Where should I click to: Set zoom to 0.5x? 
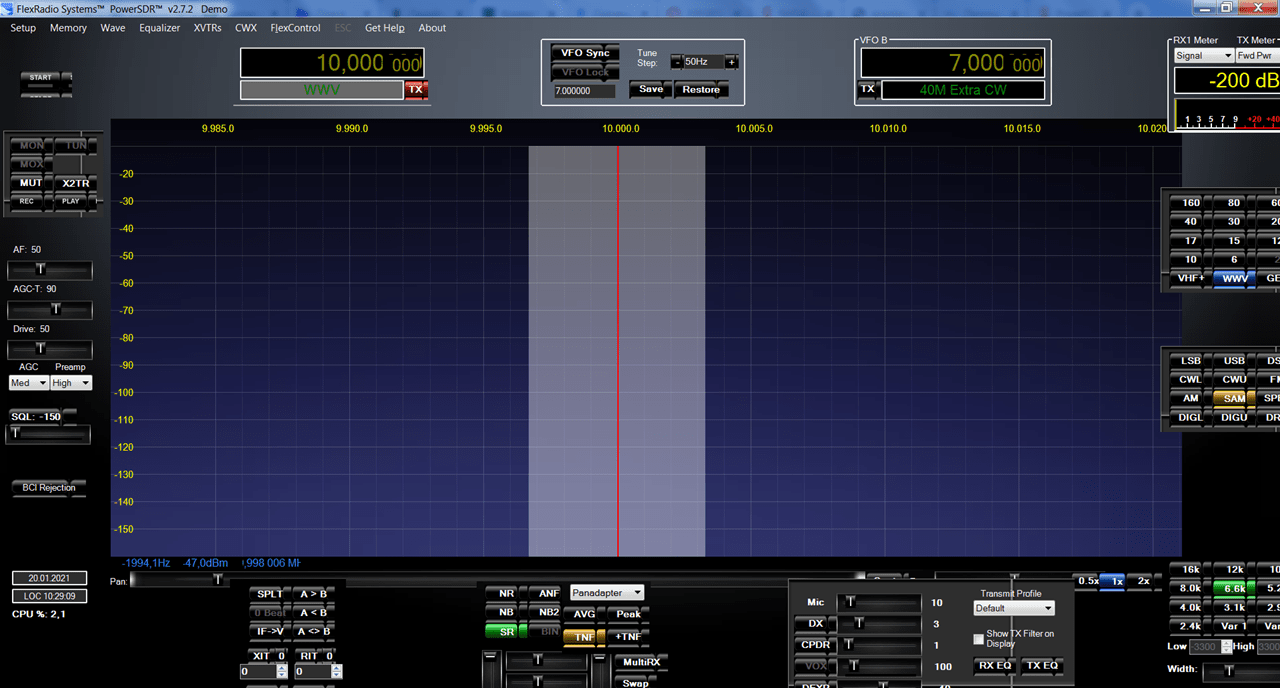coord(1087,581)
